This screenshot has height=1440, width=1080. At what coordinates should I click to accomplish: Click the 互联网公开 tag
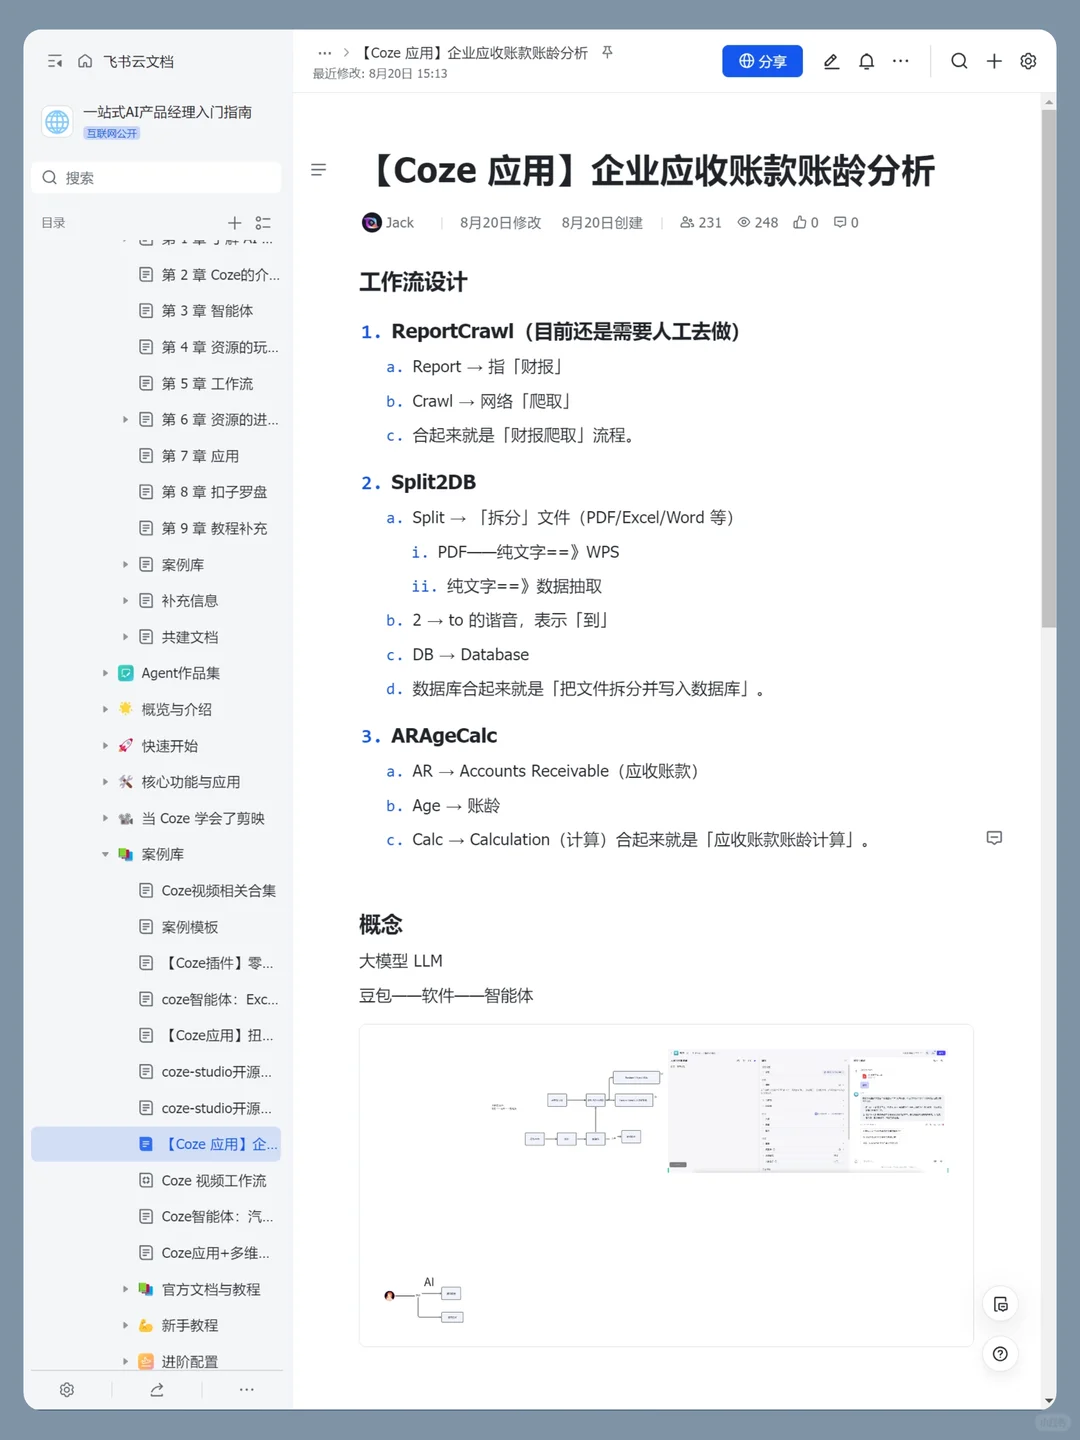tap(111, 133)
